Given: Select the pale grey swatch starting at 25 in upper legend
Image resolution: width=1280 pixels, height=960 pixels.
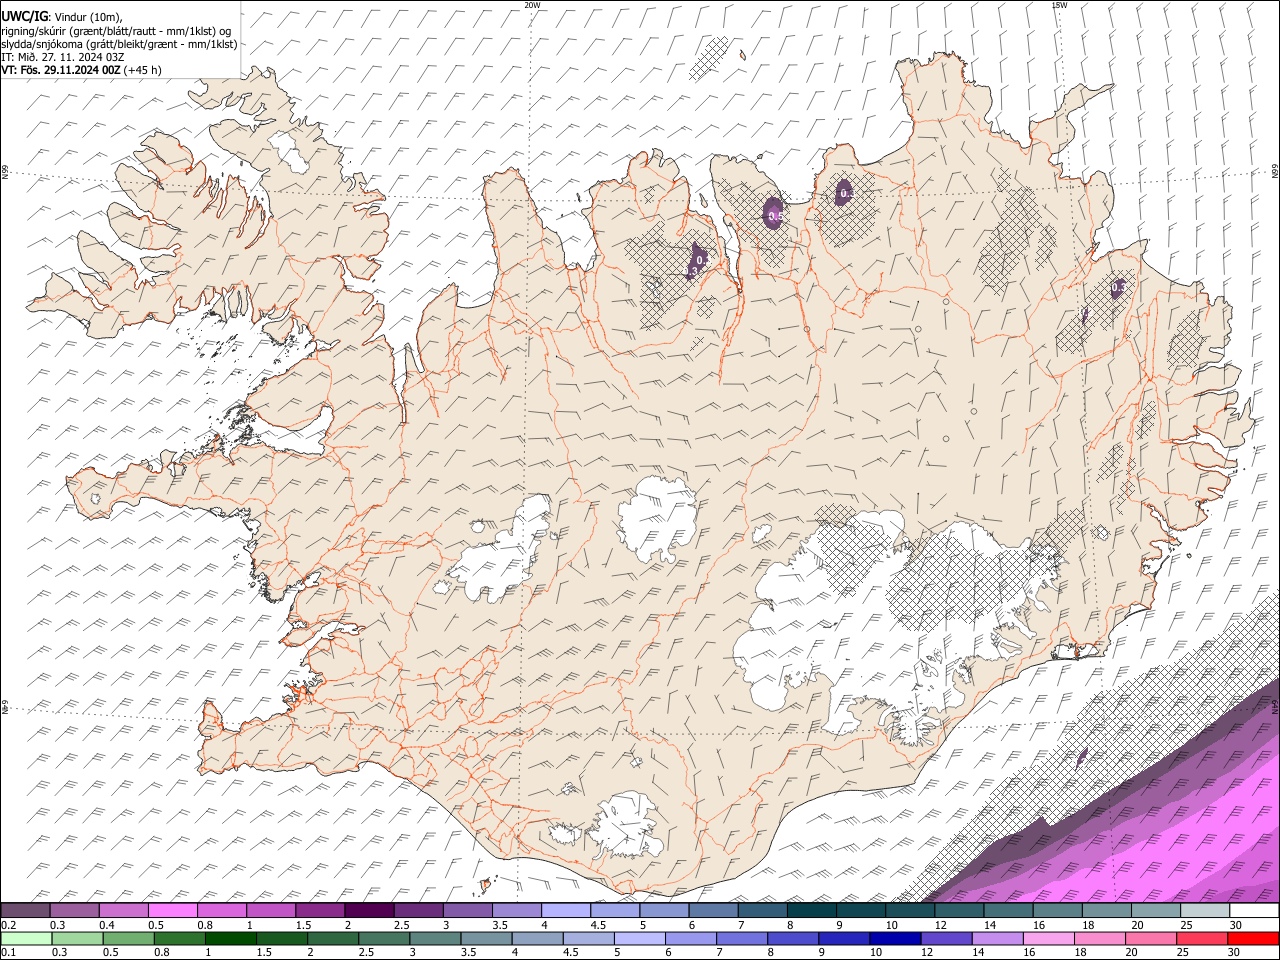Looking at the screenshot, I should click(1205, 911).
